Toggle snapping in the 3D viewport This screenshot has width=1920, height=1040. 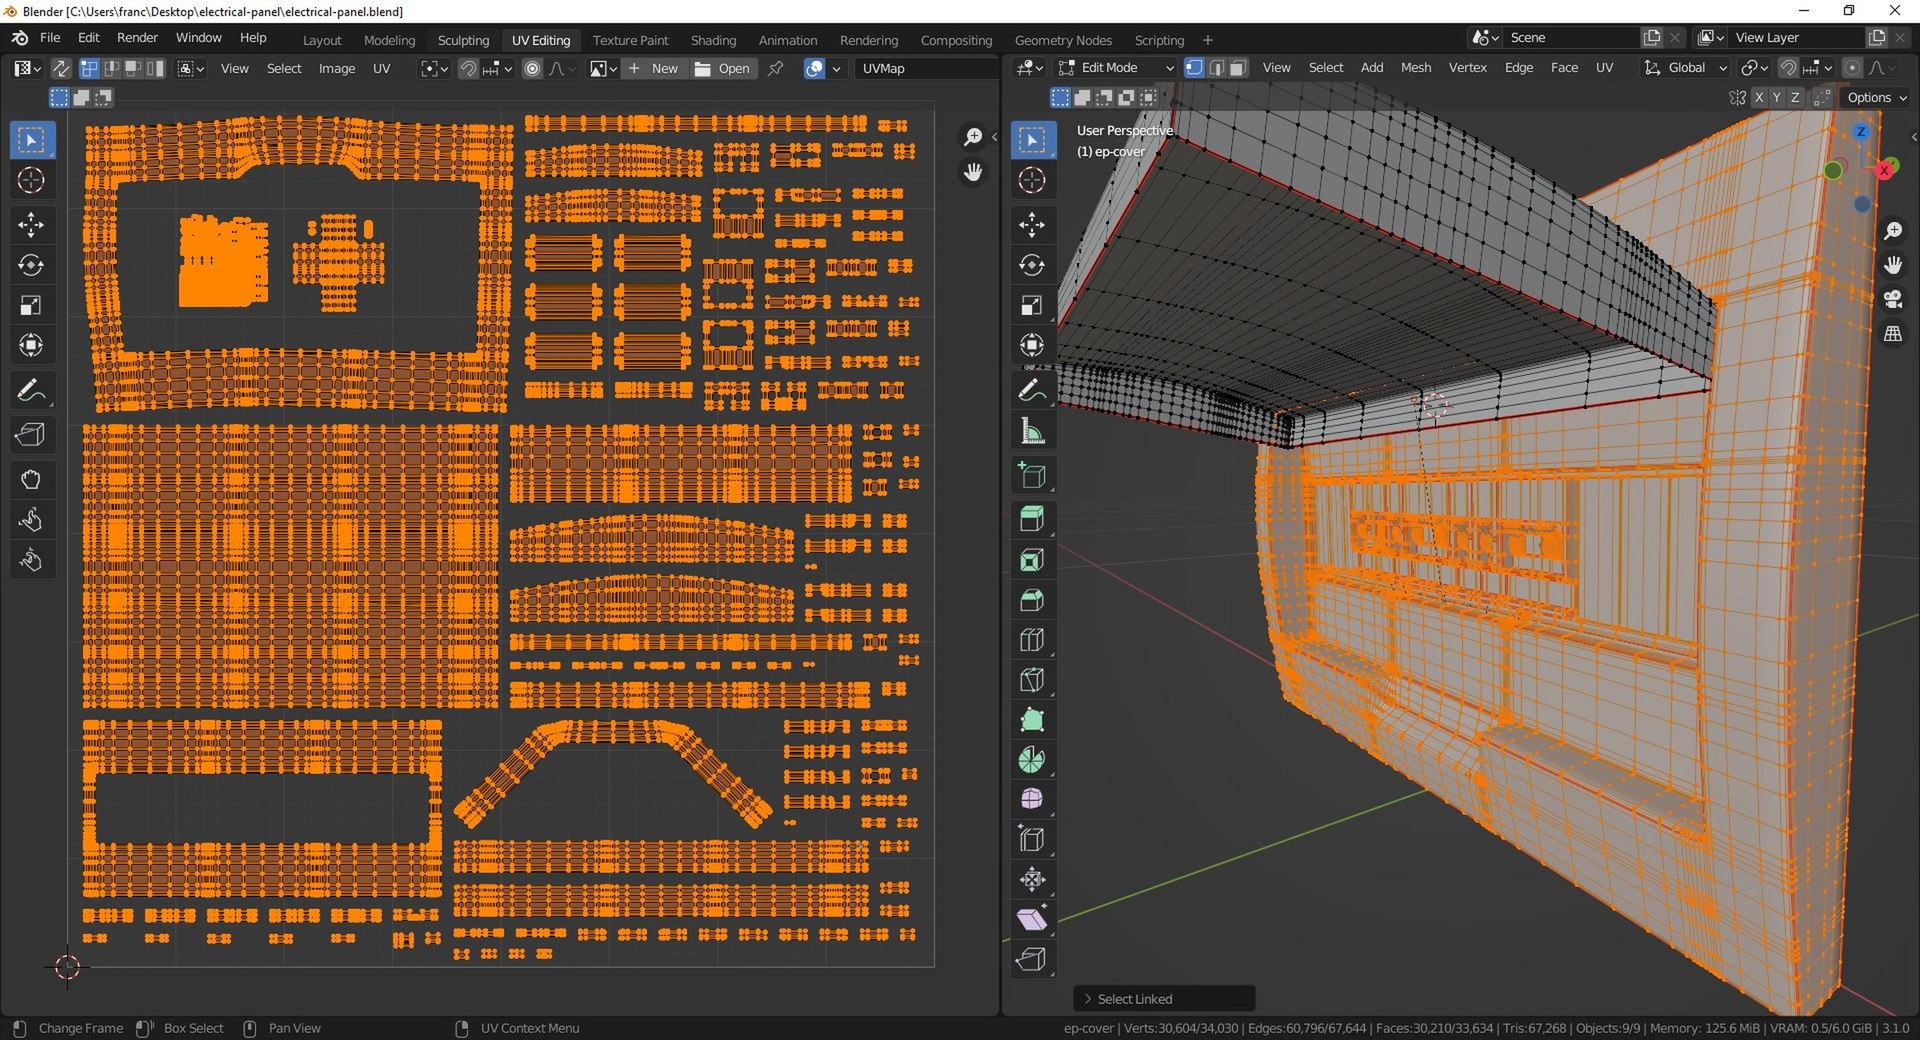(1788, 68)
